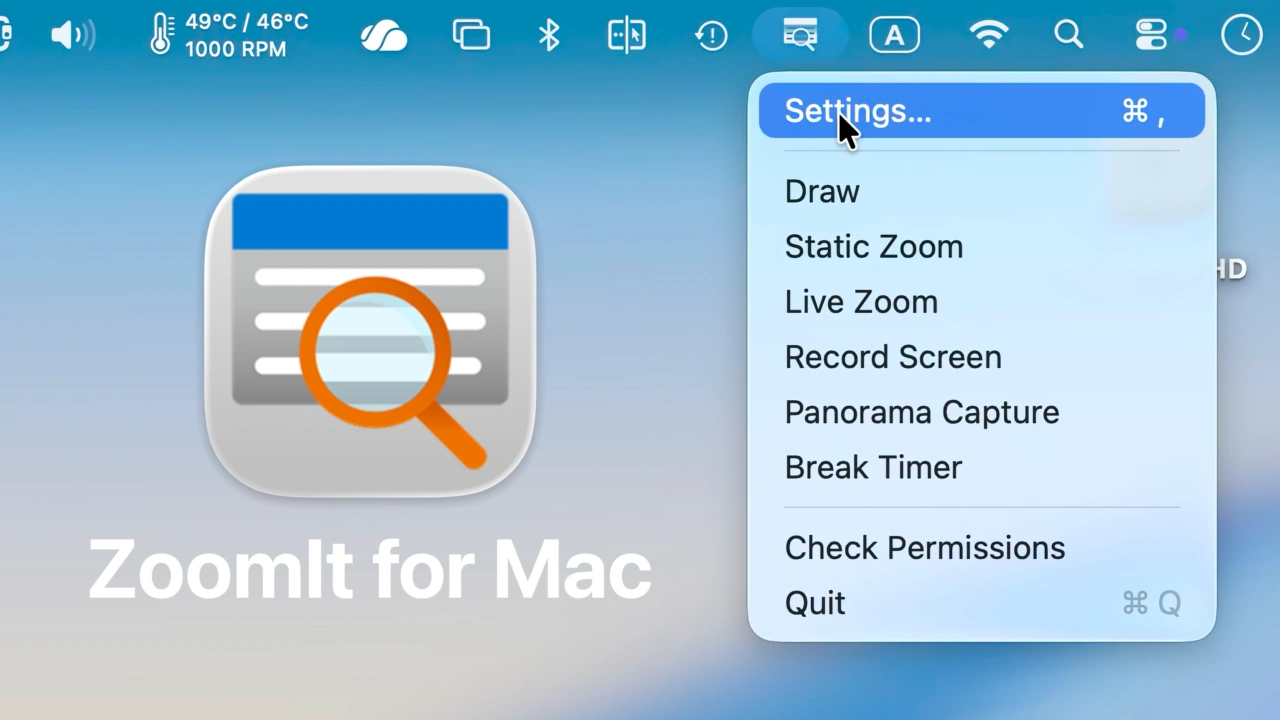Click the volume speaker icon
Screen dimensions: 1280x720
click(73, 36)
